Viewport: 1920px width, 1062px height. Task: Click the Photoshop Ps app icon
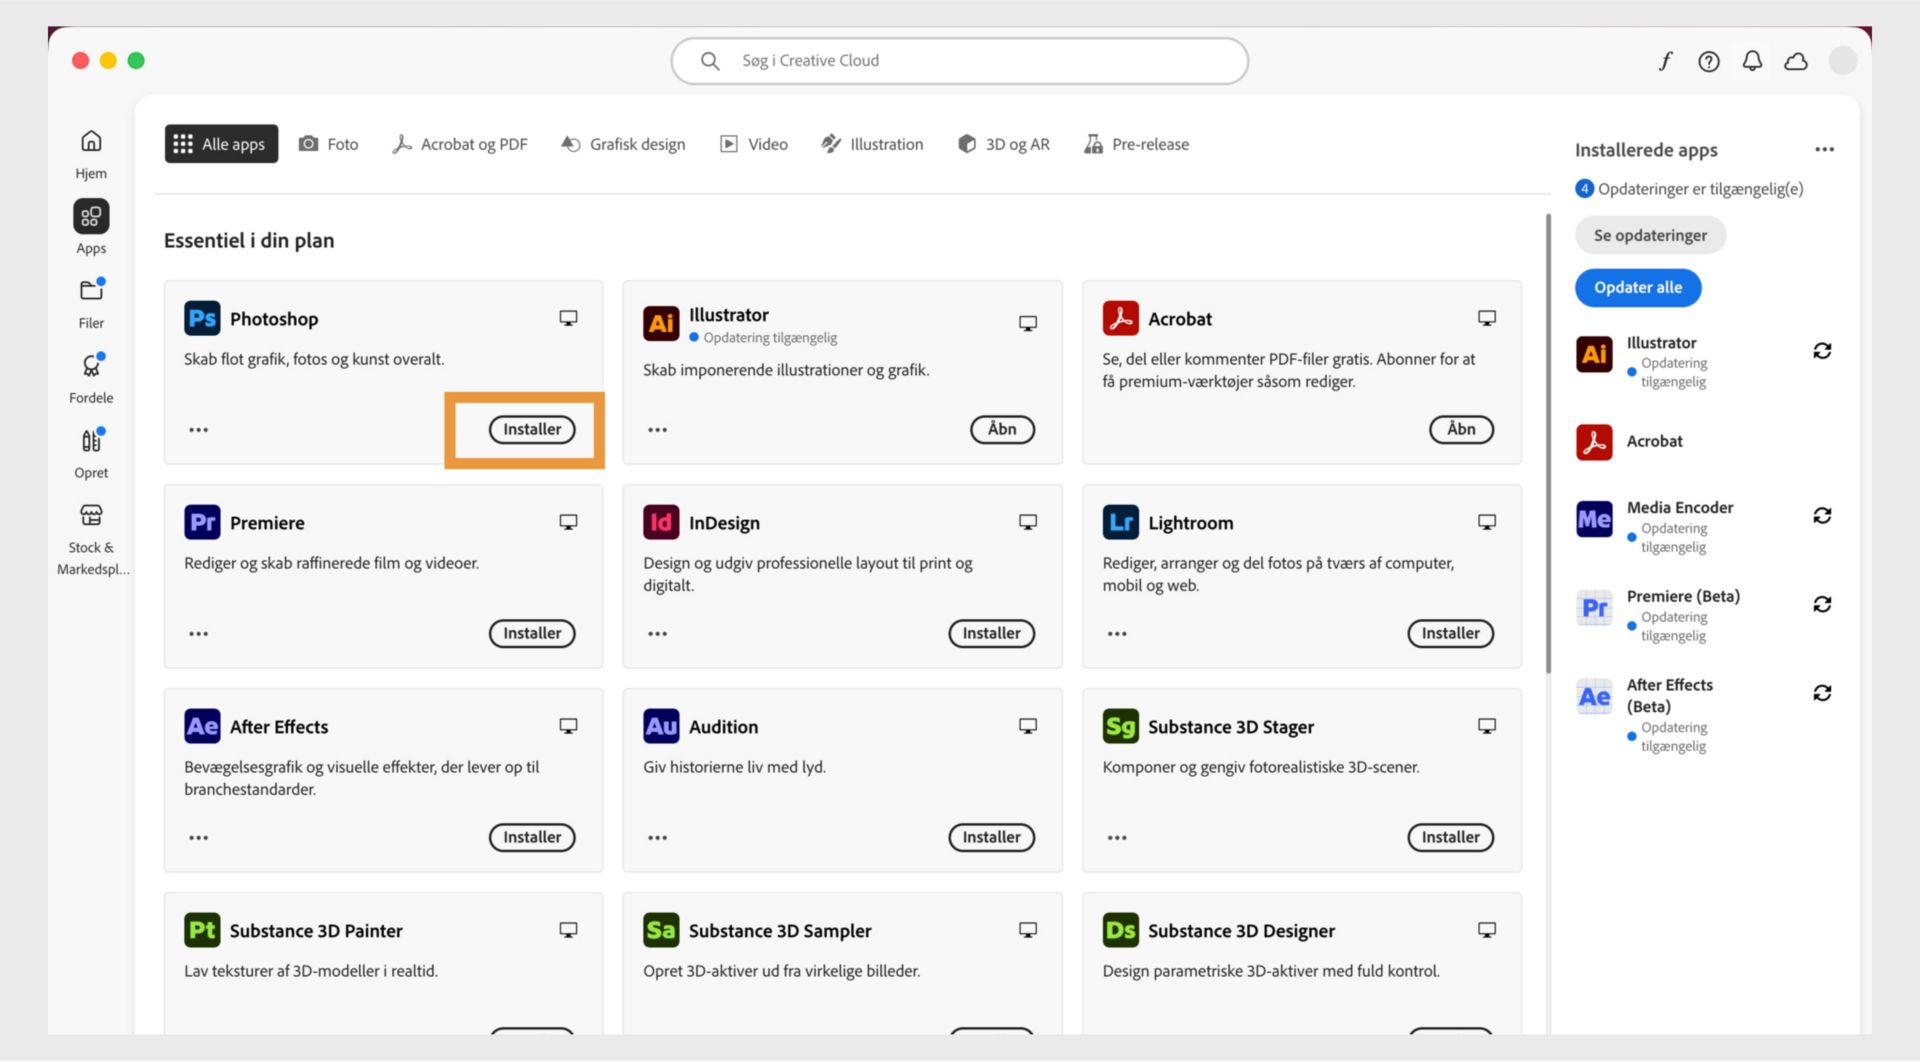pyautogui.click(x=202, y=318)
